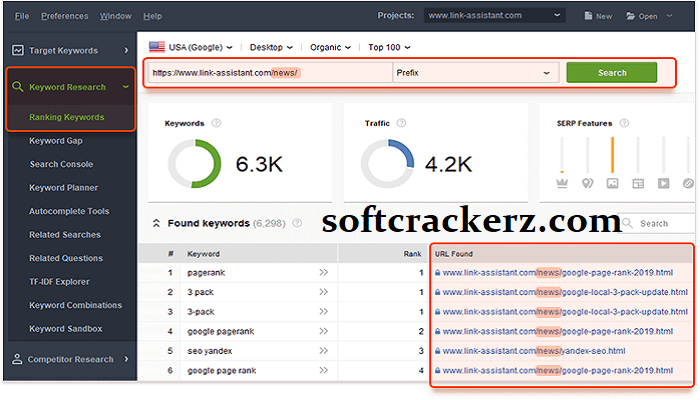
Task: Click the search magnifier icon in keyword filter
Action: pos(627,223)
